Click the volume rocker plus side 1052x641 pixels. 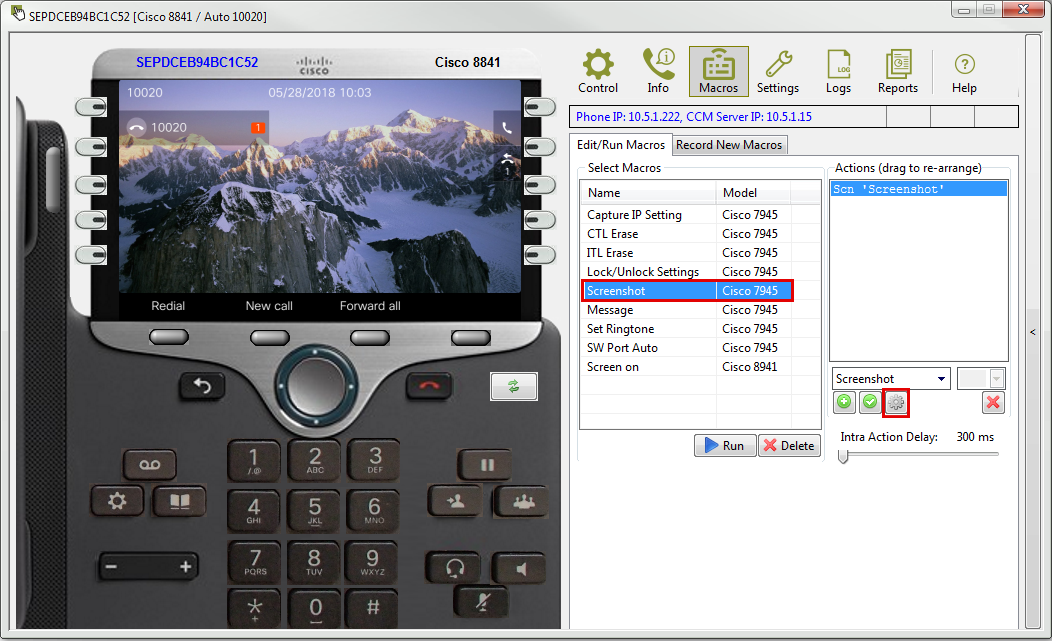point(186,567)
